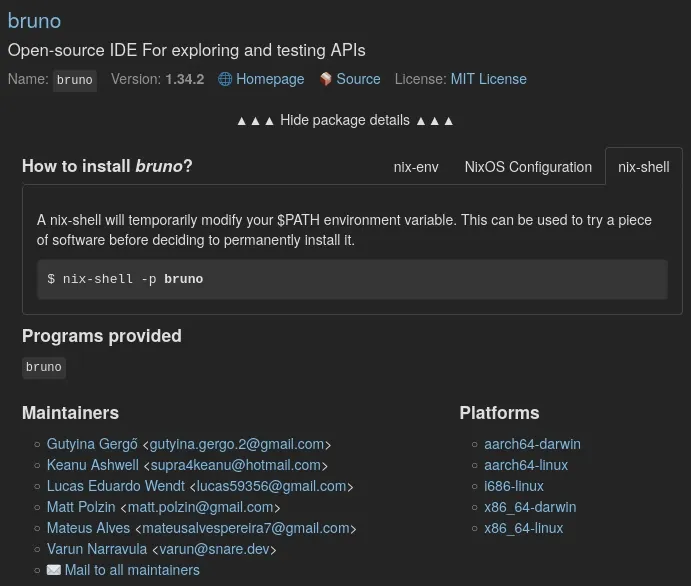Open the i686-linux platform link
Image resolution: width=691 pixels, height=586 pixels.
tap(514, 486)
